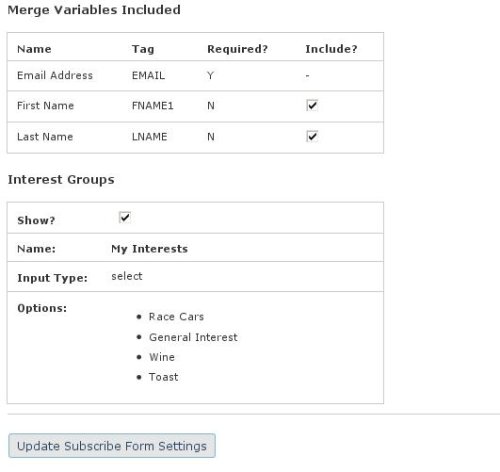Click the Name column header
This screenshot has width=500, height=472.
34,49
